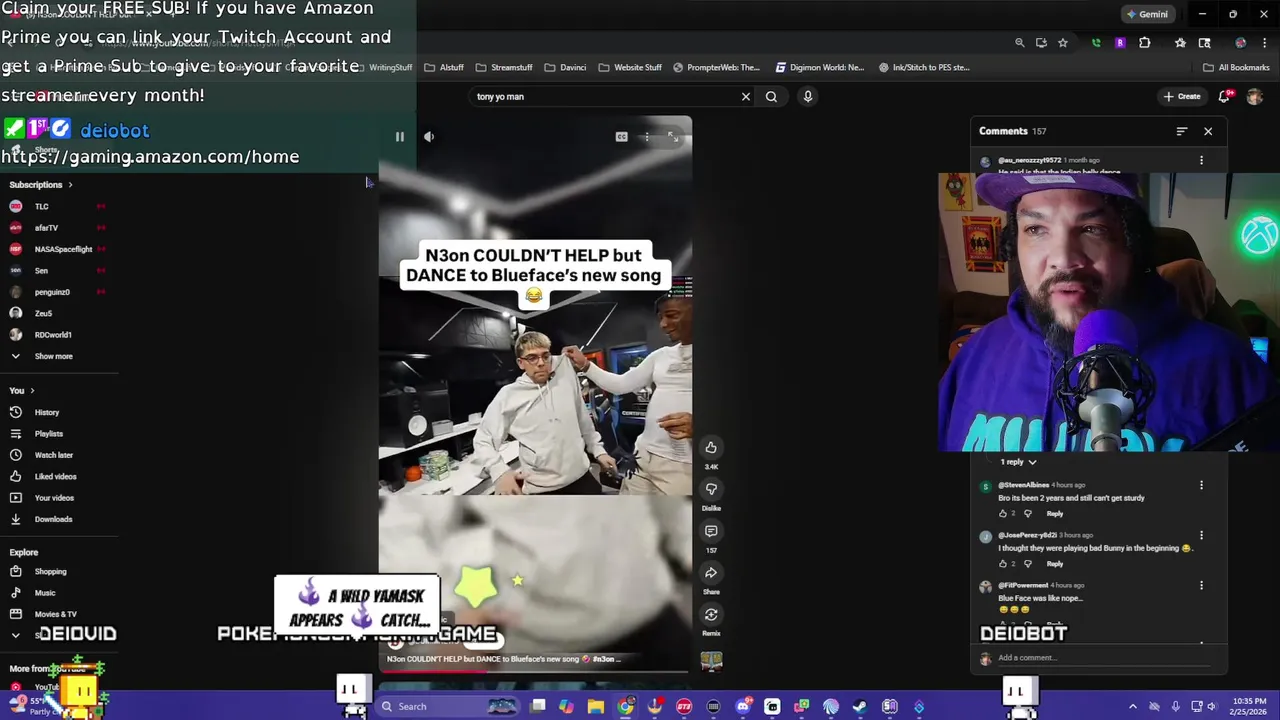Submit search with magnifier button
1280x720 pixels.
[x=771, y=97]
